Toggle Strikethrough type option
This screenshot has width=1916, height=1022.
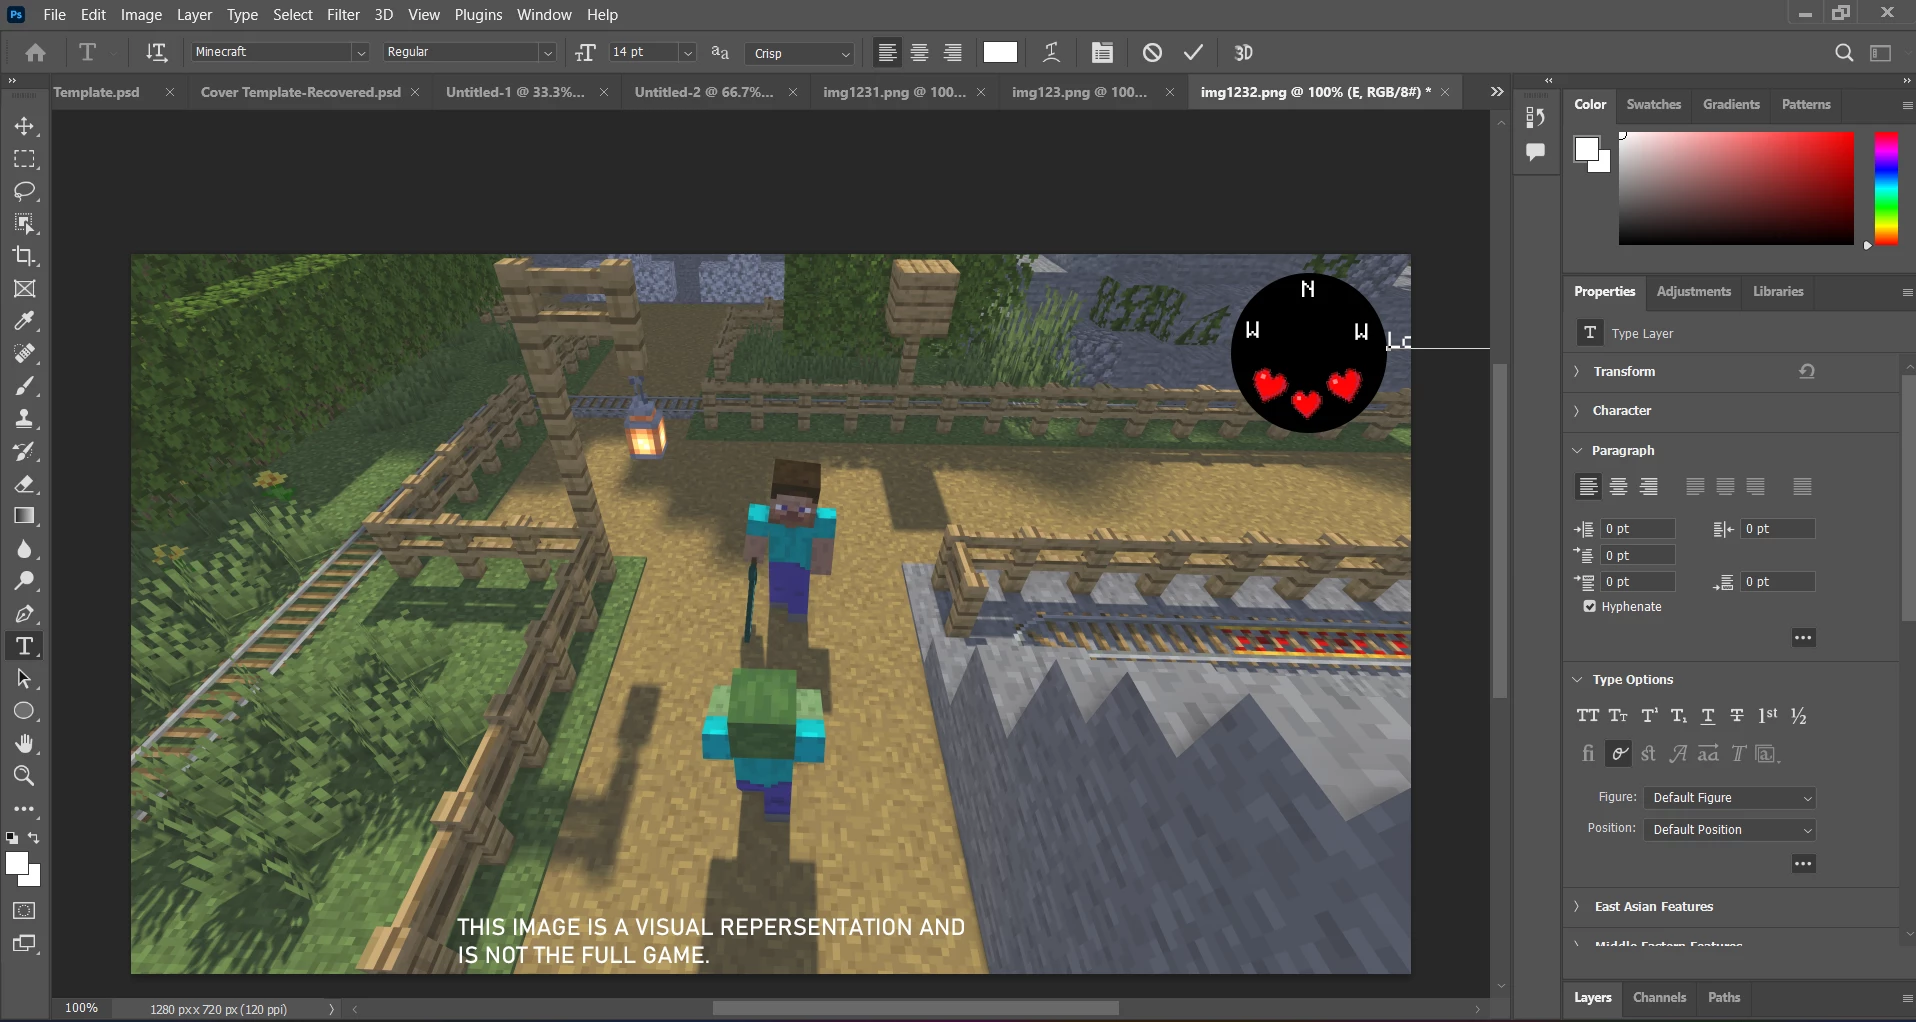point(1738,716)
